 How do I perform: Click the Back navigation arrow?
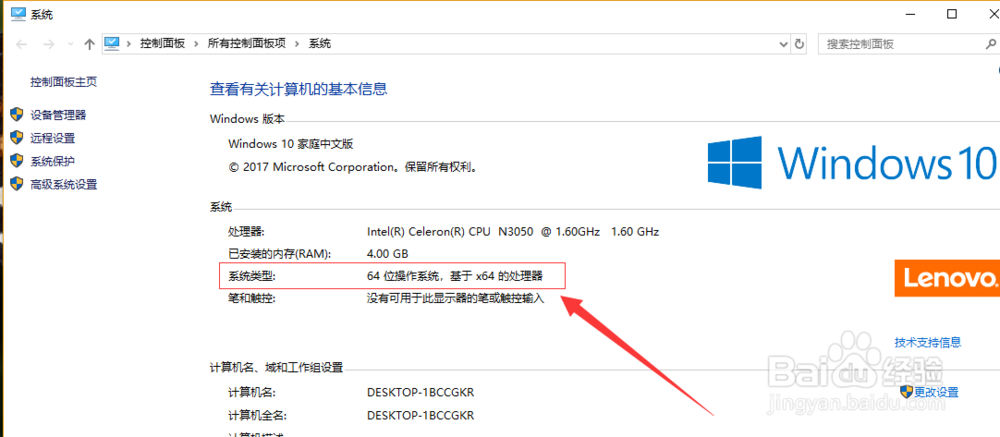21,44
